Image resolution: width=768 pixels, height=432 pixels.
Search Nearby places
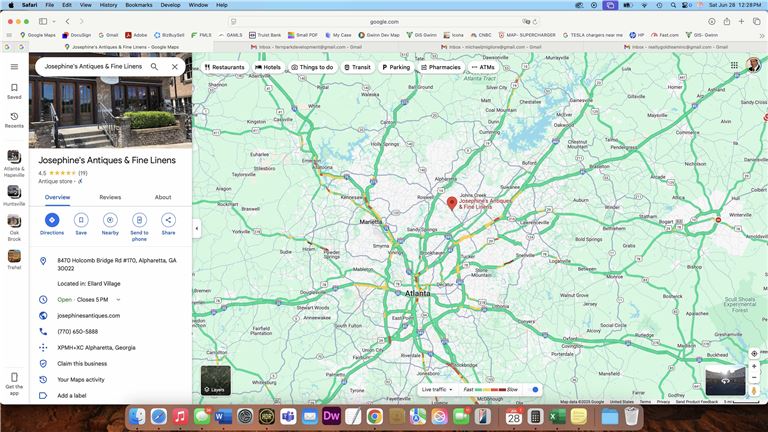(110, 224)
